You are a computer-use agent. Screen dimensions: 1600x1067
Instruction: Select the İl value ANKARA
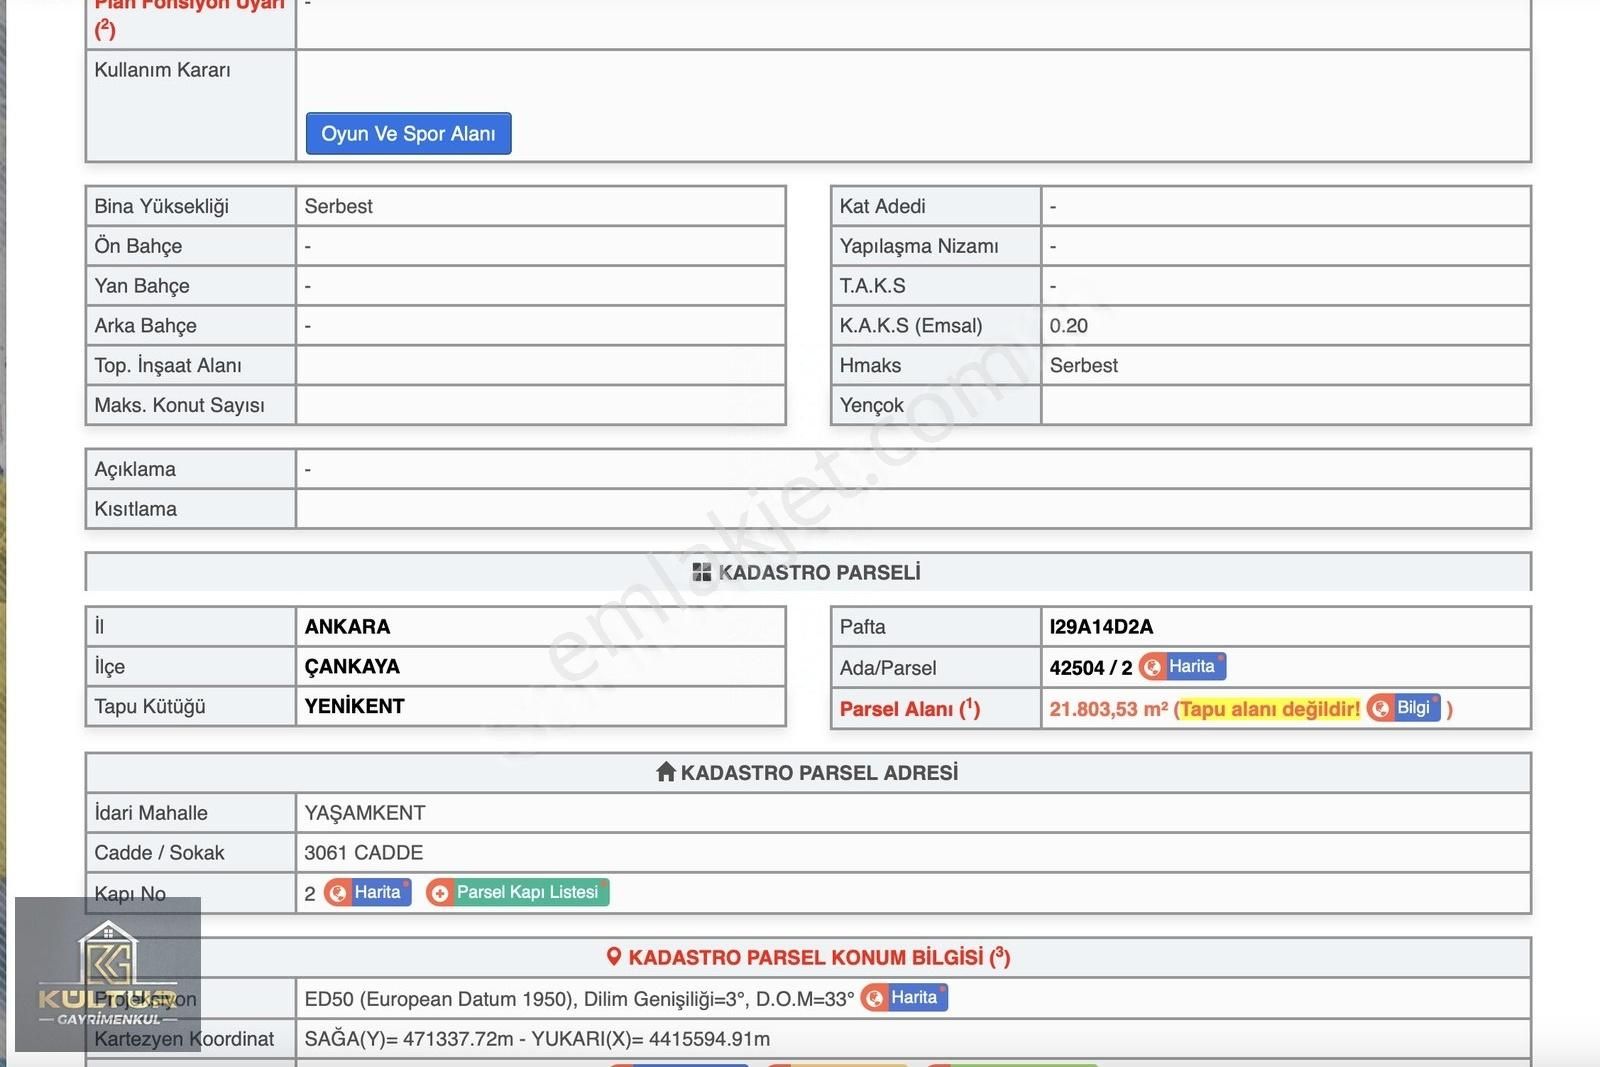click(347, 627)
